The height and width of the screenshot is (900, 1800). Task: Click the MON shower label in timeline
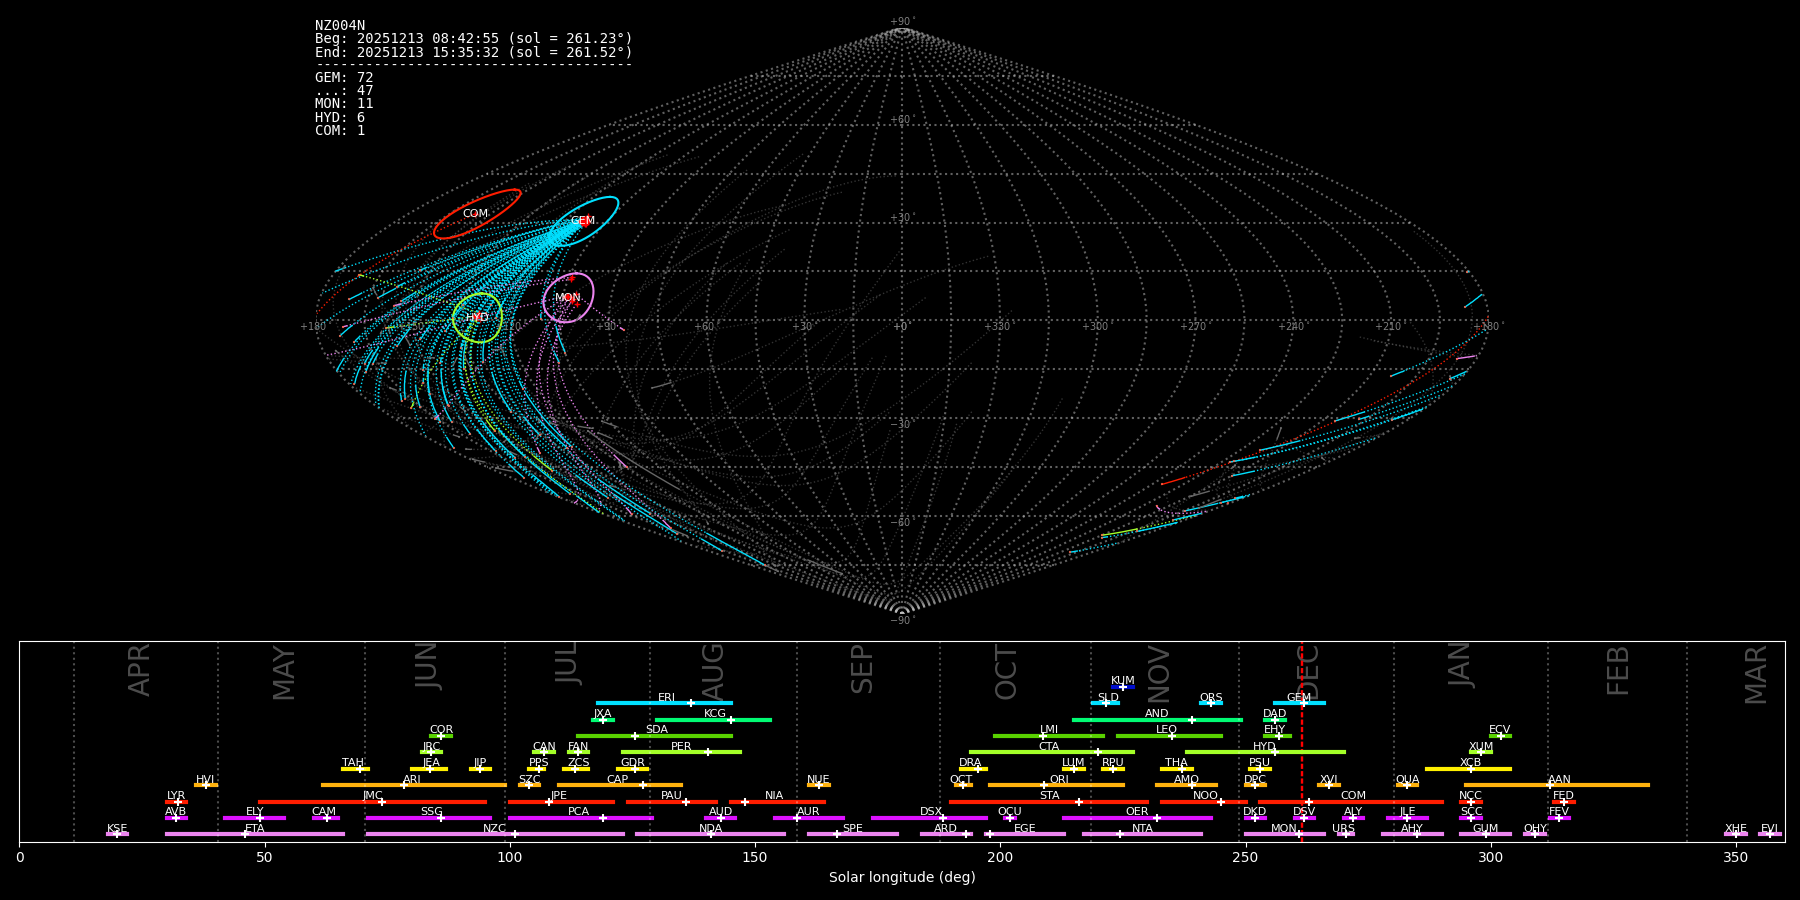1284,829
